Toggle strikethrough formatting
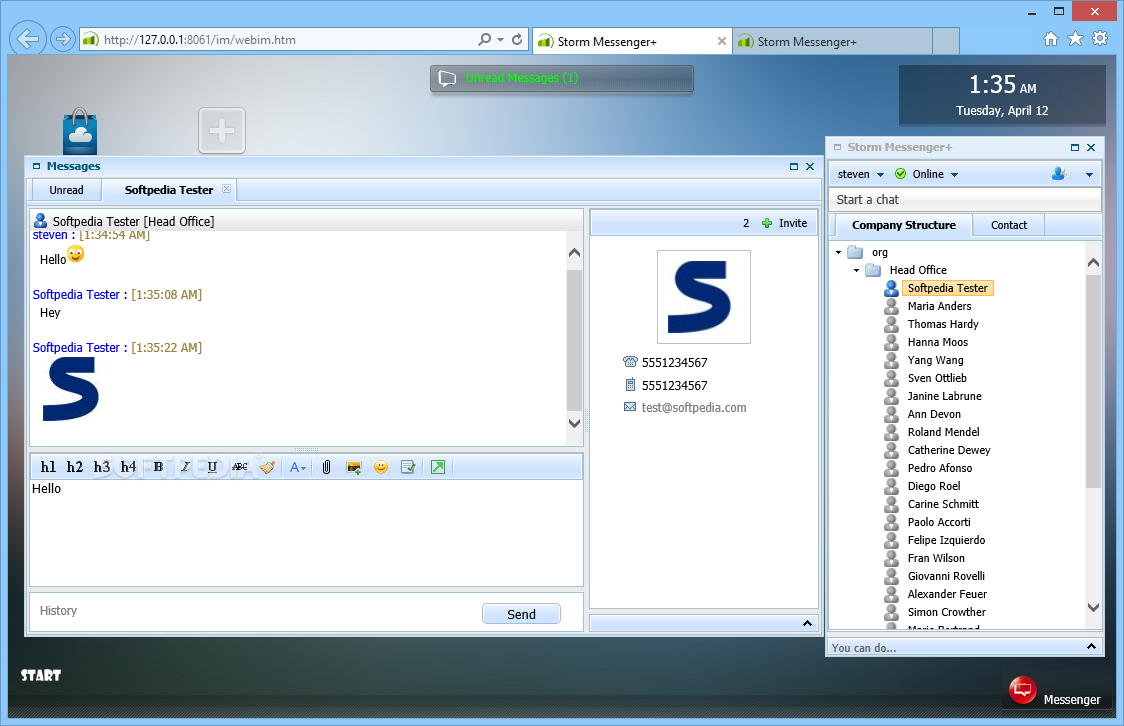 tap(239, 467)
